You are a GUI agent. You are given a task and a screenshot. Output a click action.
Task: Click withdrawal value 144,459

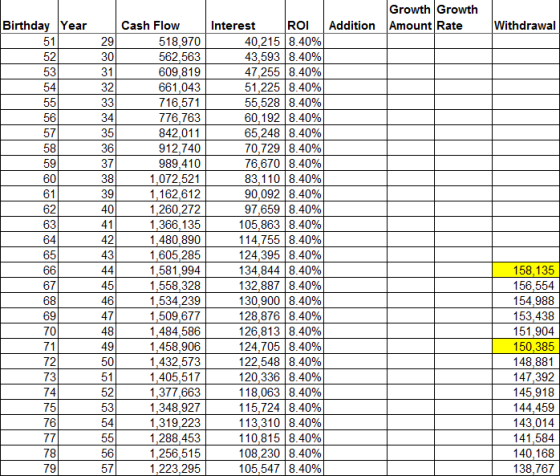pos(534,407)
